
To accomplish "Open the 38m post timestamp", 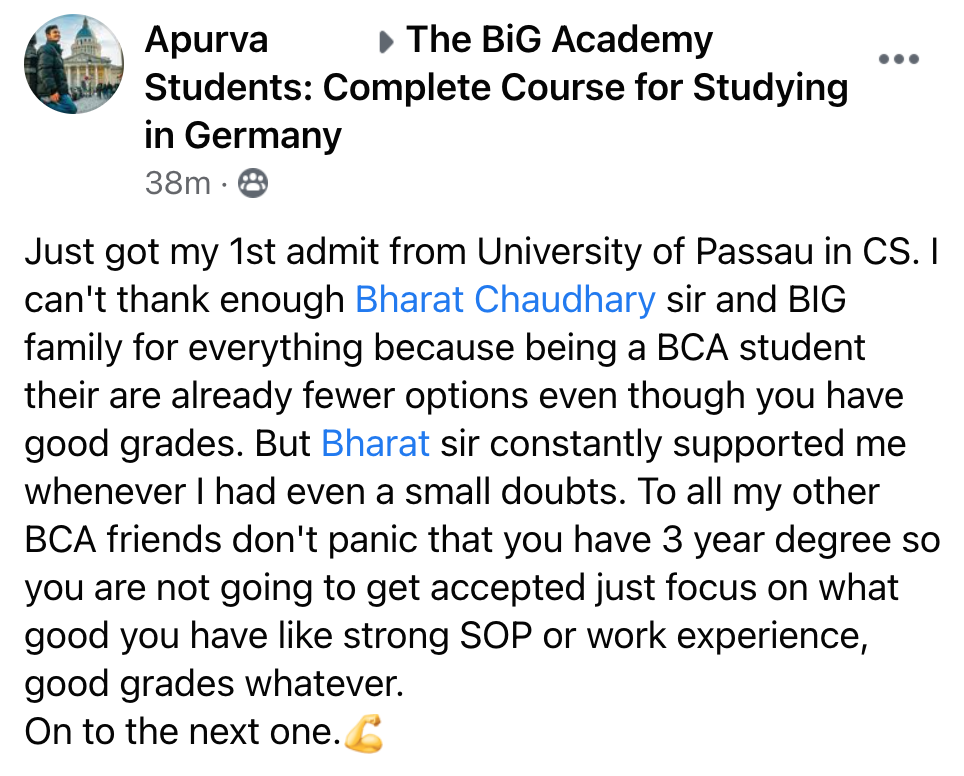I will click(x=178, y=183).
